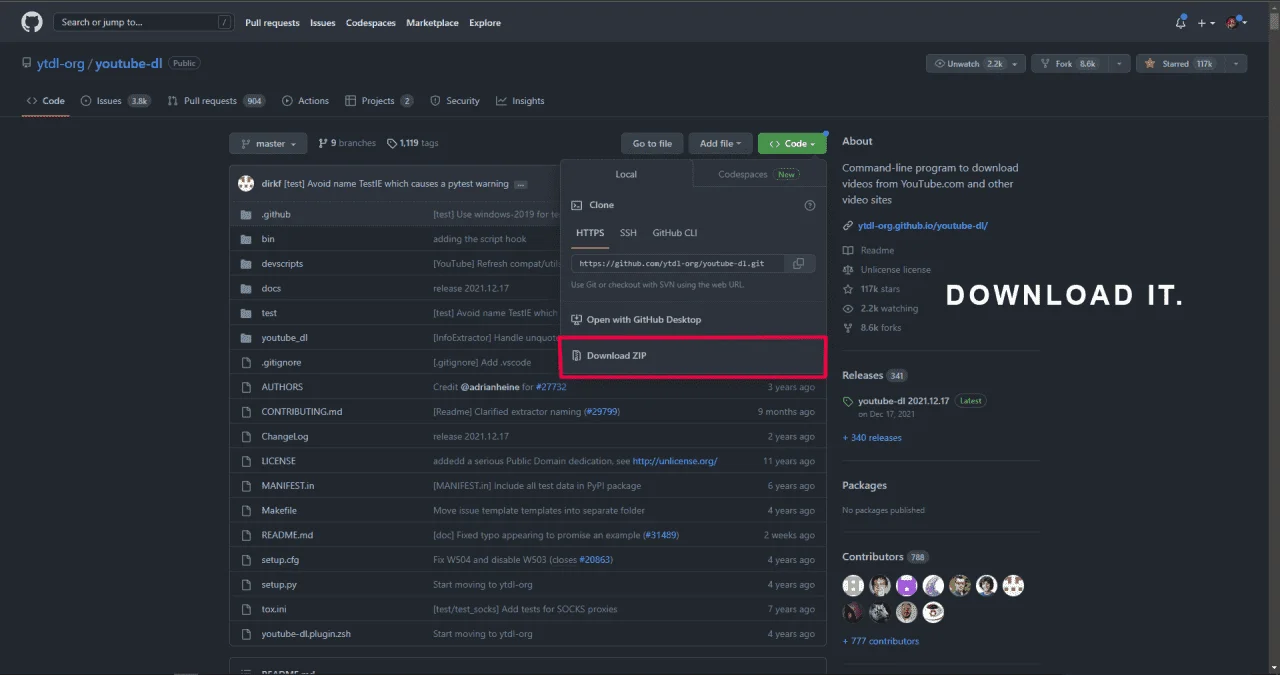
Task: Select the GitHub CLI clone option
Action: click(x=675, y=233)
